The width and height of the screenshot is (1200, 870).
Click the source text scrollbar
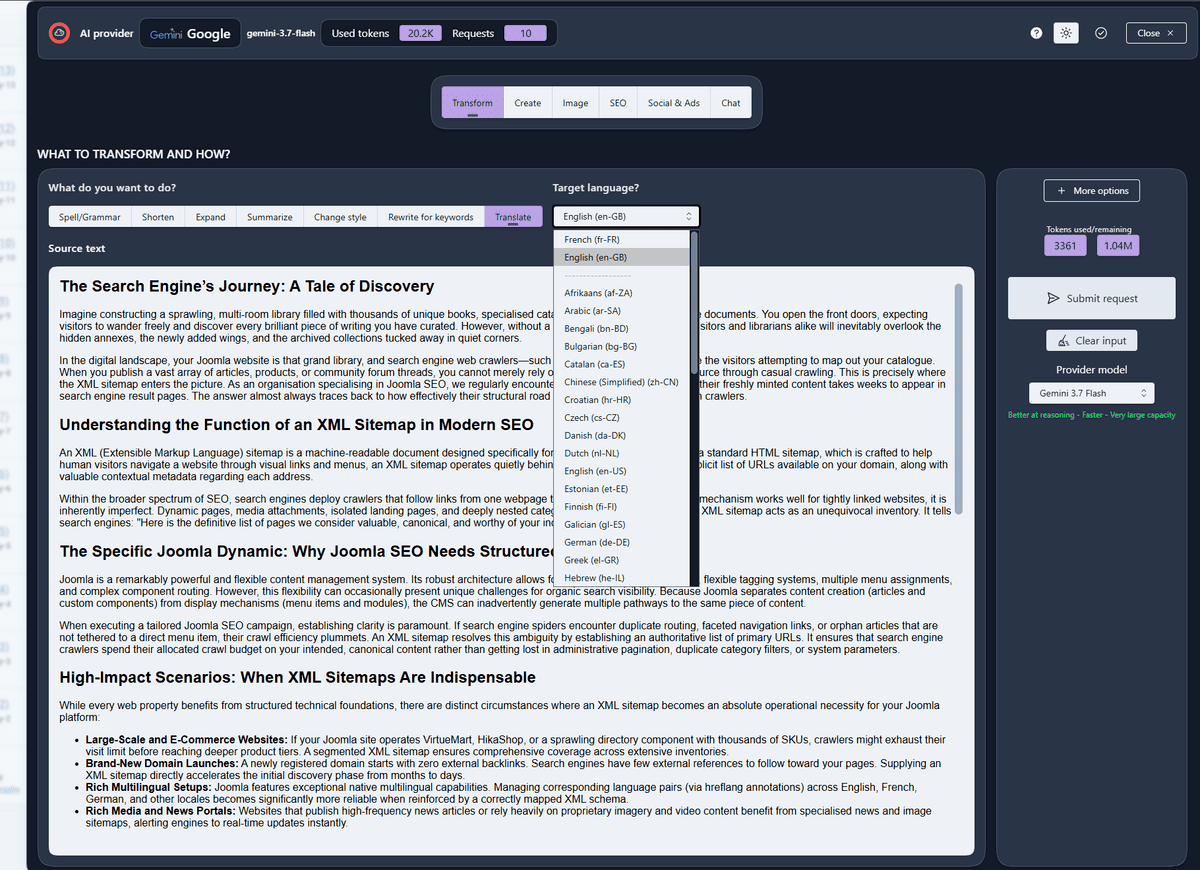(x=959, y=400)
